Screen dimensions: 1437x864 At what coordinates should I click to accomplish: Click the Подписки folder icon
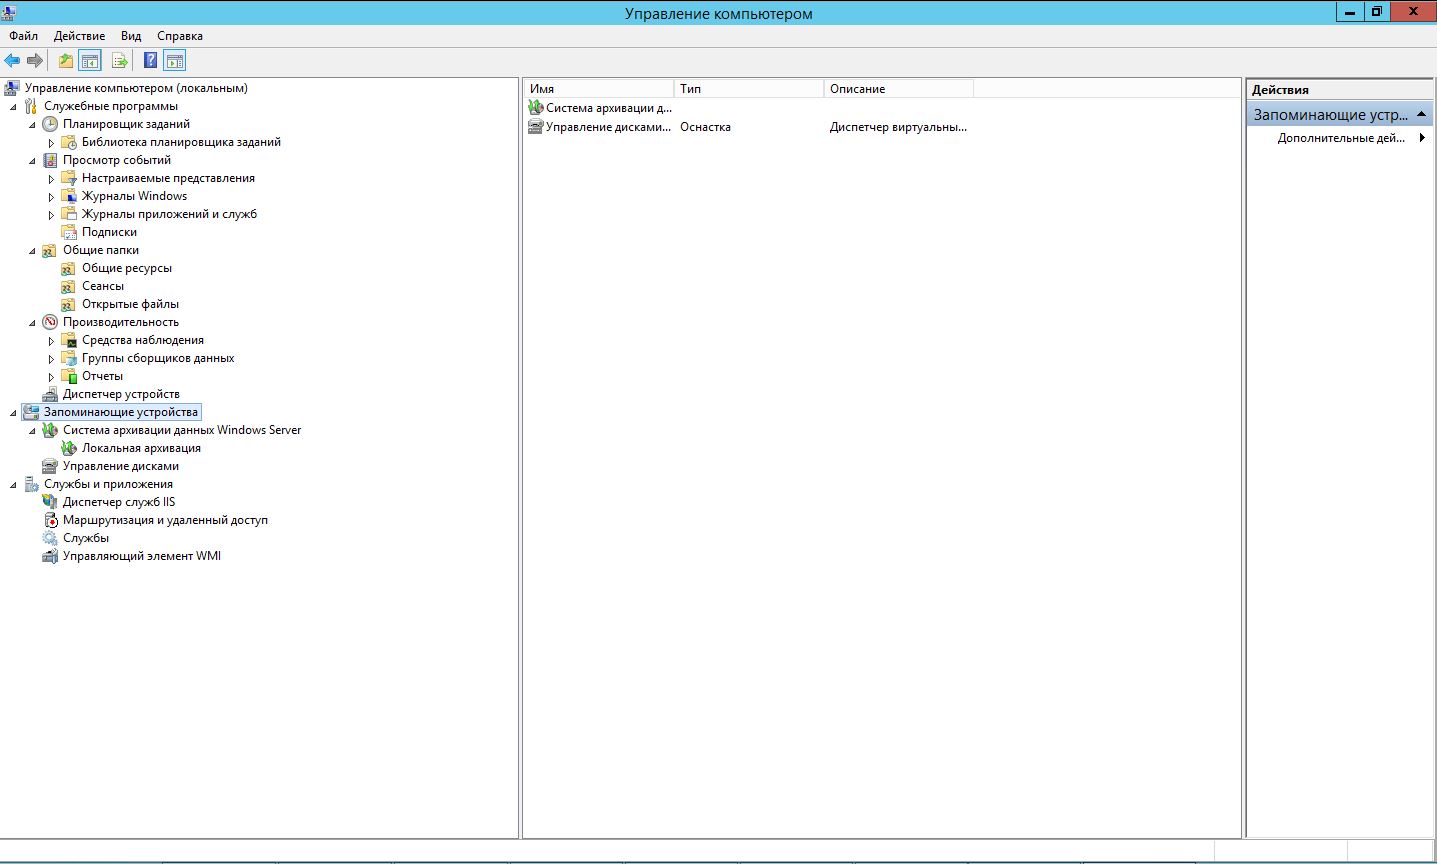click(69, 232)
